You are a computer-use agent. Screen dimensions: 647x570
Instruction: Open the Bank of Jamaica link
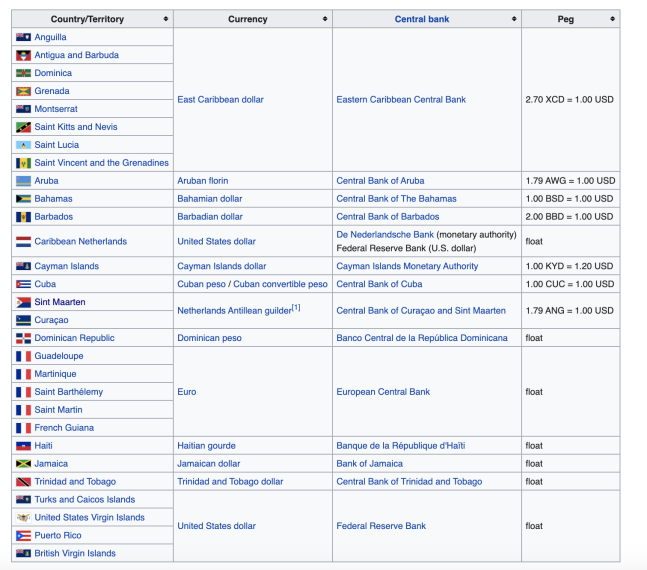369,464
